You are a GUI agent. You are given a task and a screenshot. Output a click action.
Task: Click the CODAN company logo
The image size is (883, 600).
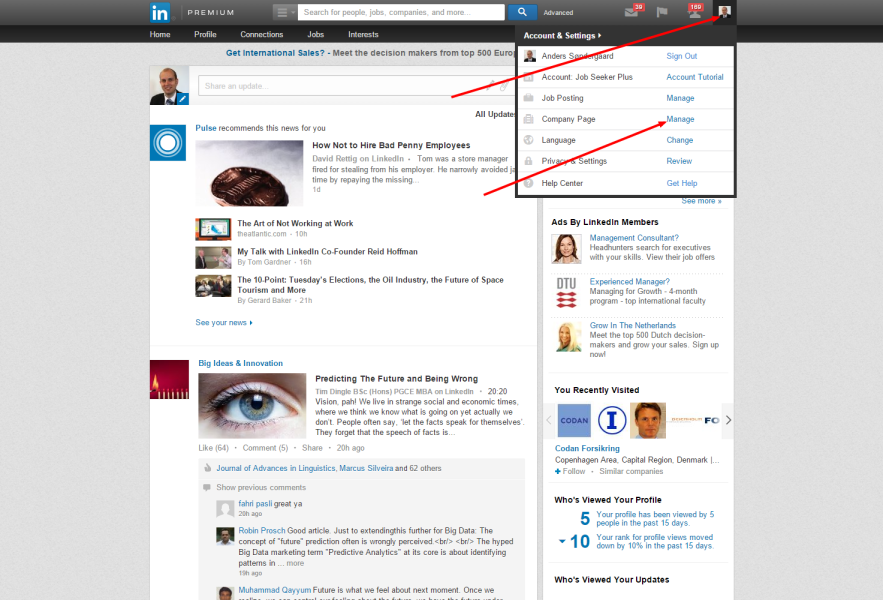[x=574, y=420]
